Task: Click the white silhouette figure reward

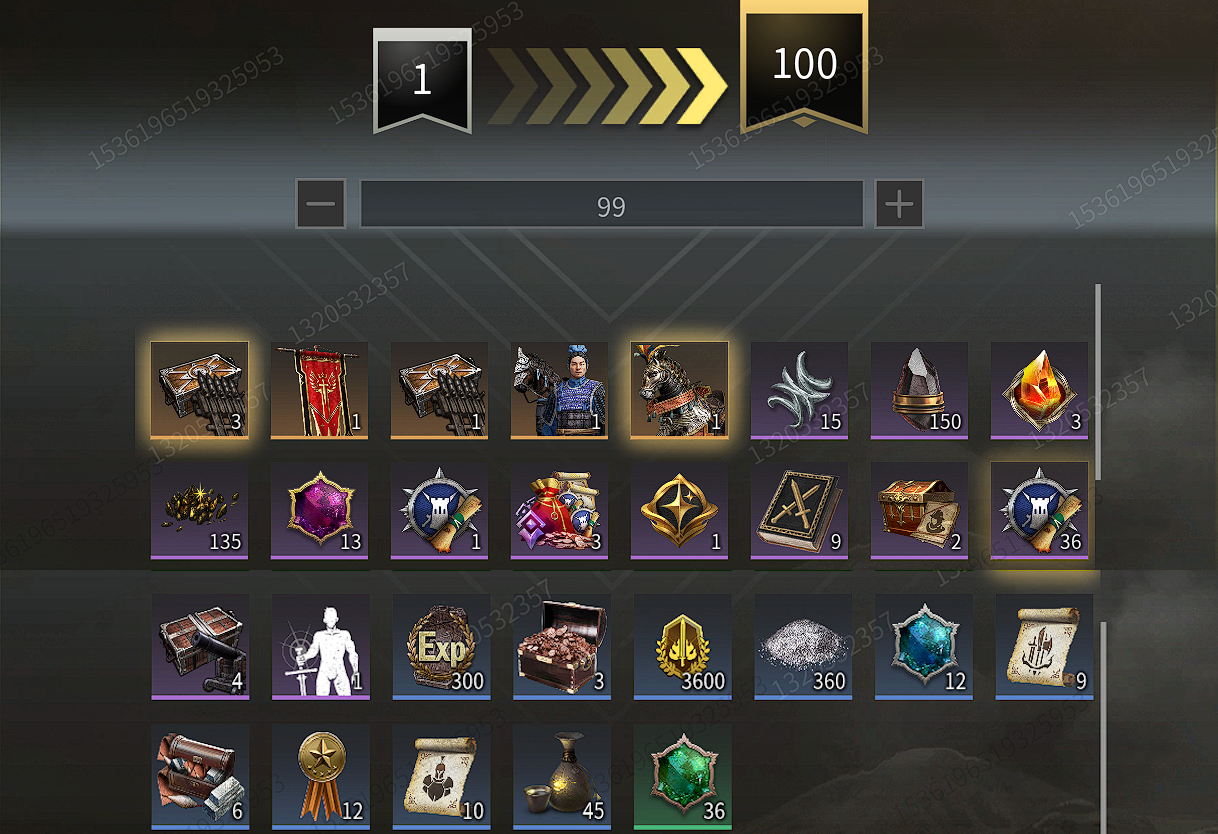Action: click(x=321, y=647)
